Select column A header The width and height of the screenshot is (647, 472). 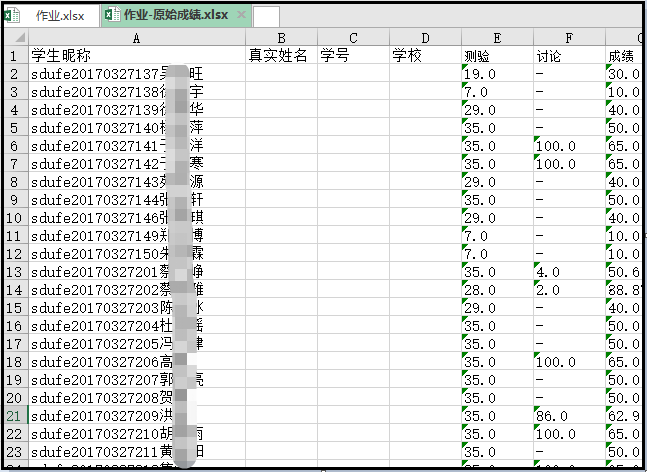137,38
